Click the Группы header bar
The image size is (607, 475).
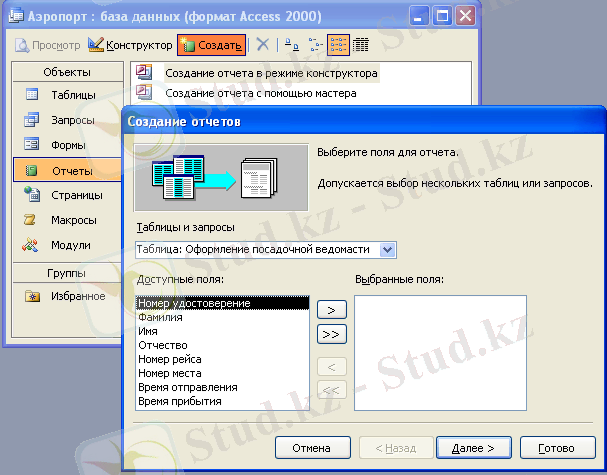[x=67, y=273]
